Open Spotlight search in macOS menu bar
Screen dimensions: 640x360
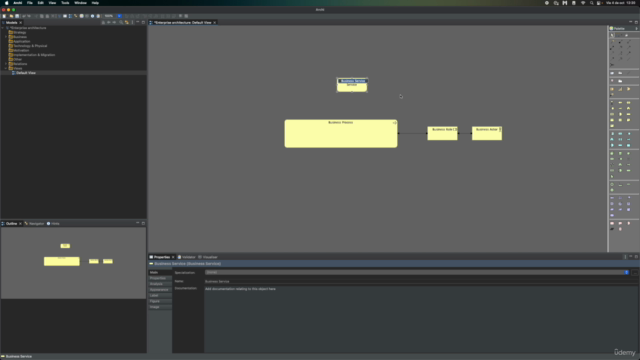pyautogui.click(x=591, y=3)
